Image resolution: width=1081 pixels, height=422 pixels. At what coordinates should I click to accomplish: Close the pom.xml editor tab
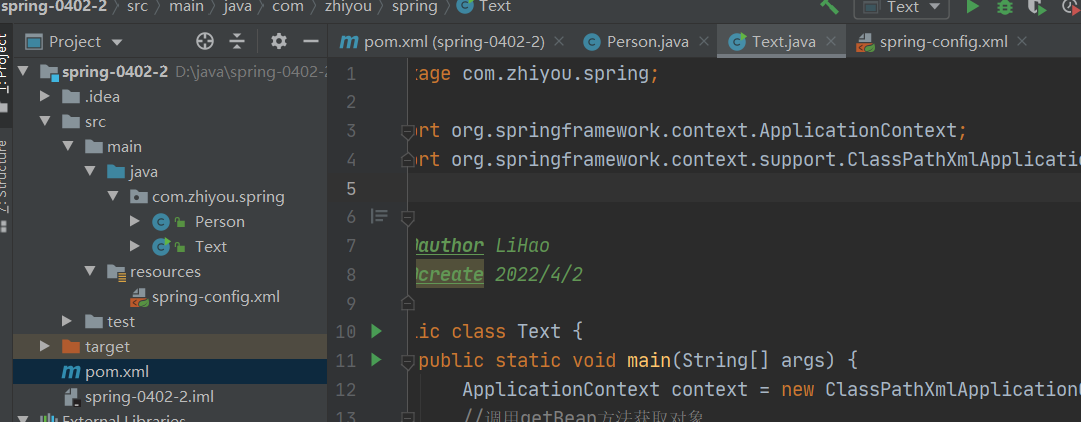(x=559, y=42)
